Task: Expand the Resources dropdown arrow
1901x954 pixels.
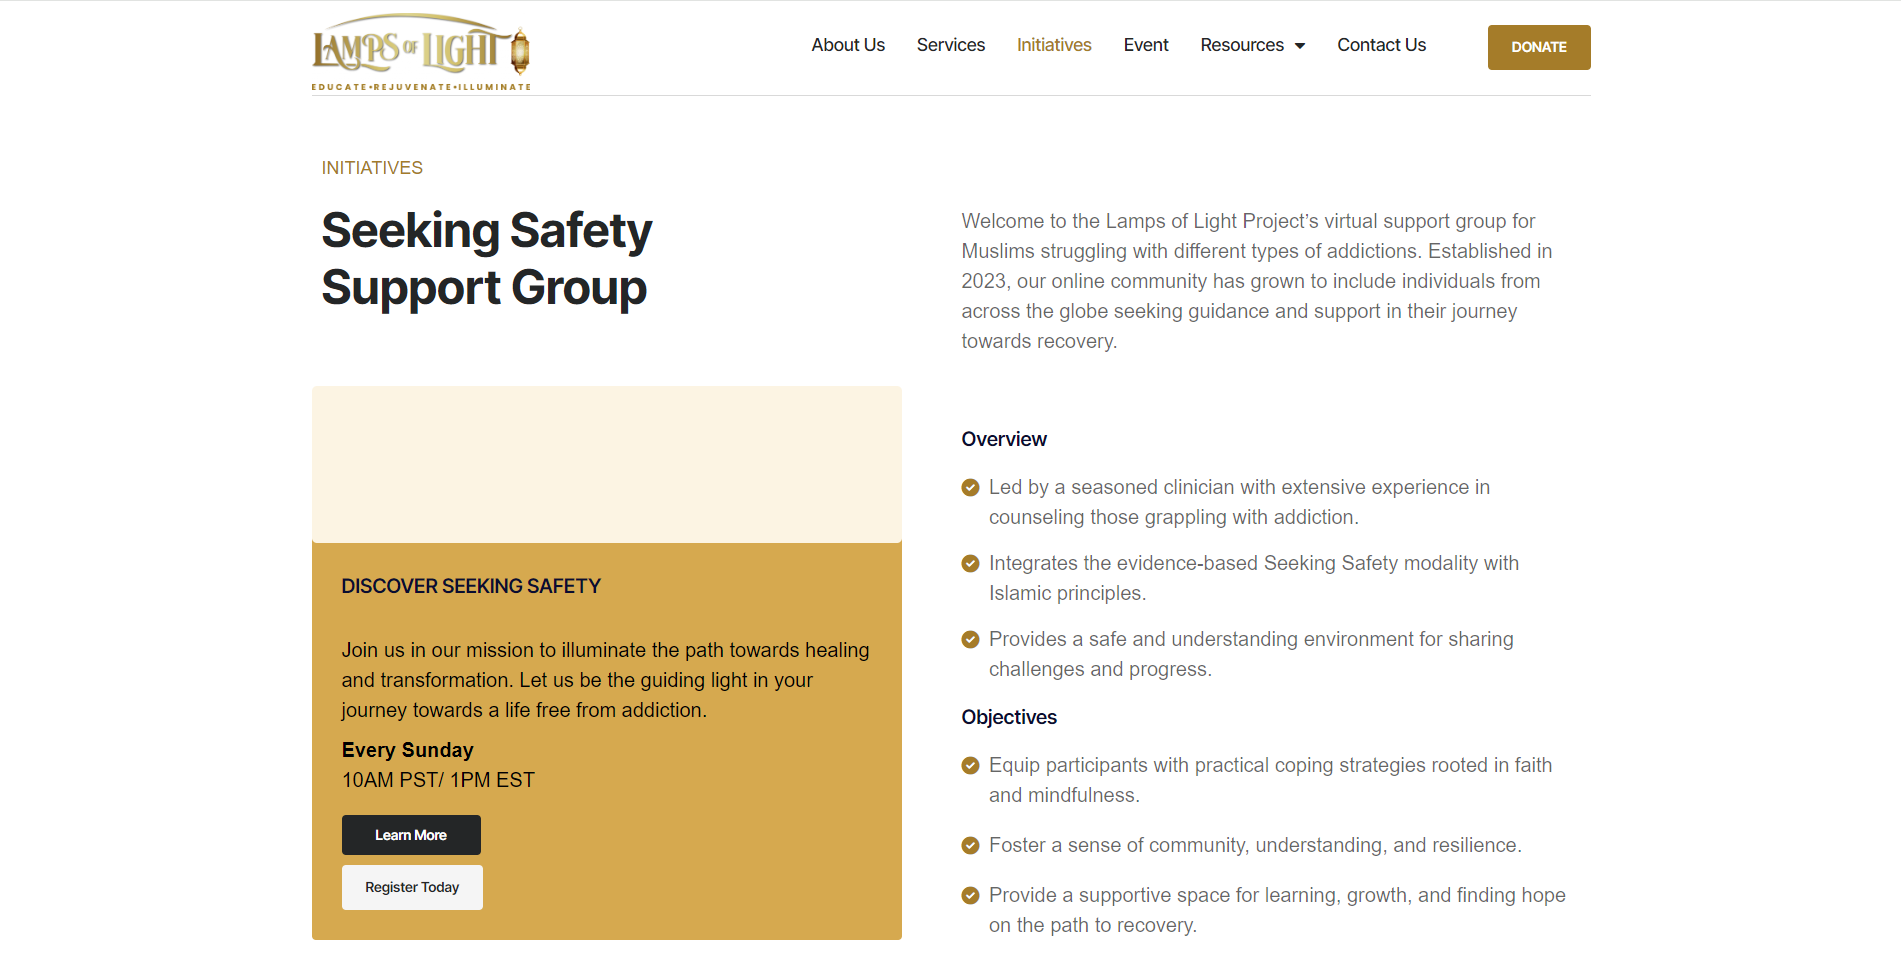Action: (x=1300, y=46)
